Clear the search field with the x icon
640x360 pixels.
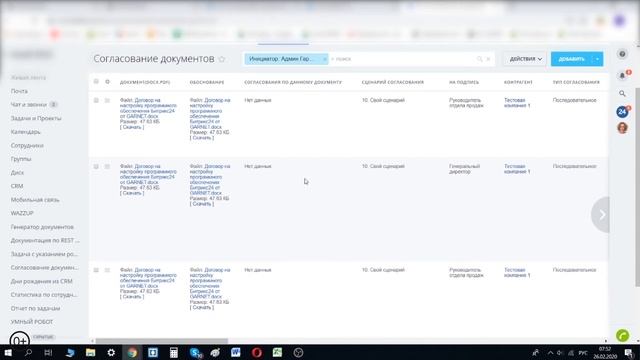click(x=488, y=59)
